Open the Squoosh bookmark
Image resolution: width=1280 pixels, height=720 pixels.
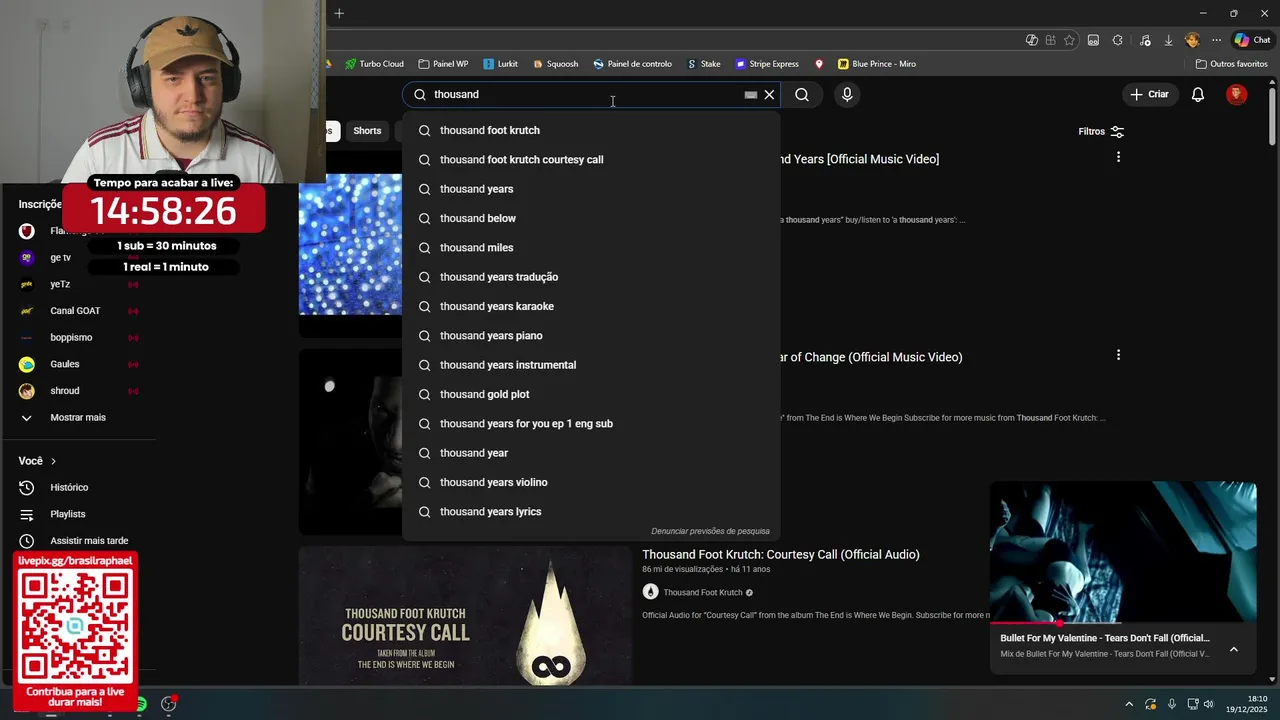point(555,64)
